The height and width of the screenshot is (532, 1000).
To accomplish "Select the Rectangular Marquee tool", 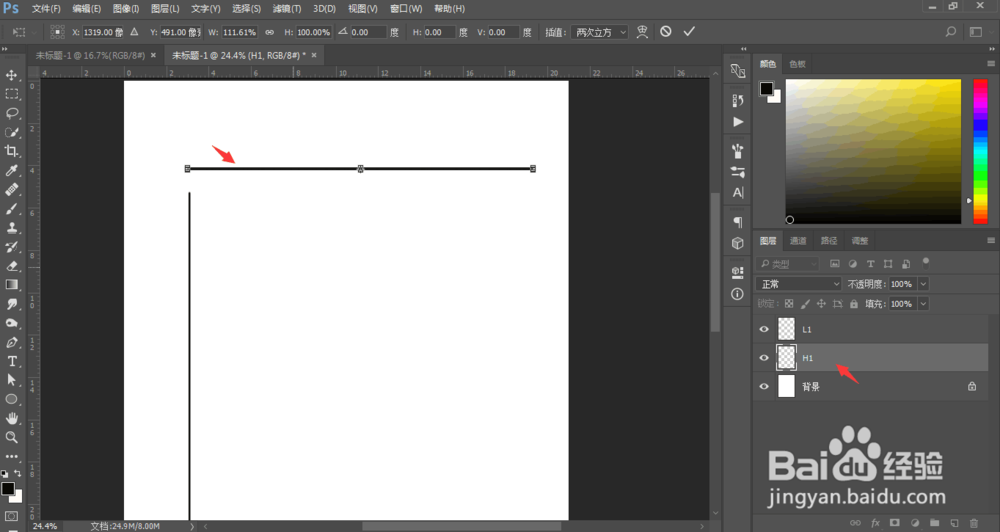I will 11,94.
